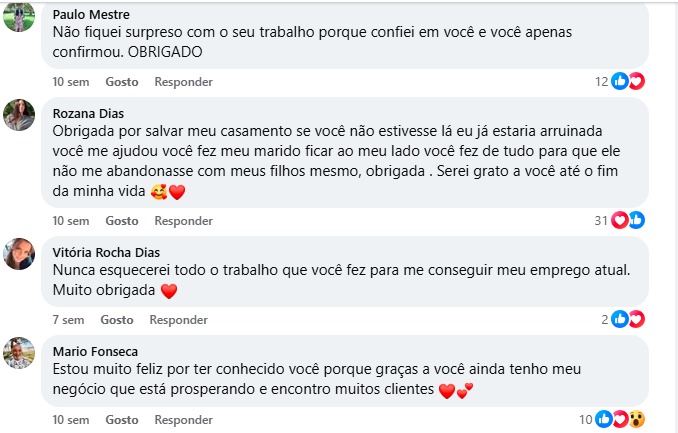Click Gosto under Mario Fonseca's comment
Image resolution: width=678 pixels, height=433 pixels.
coord(122,420)
